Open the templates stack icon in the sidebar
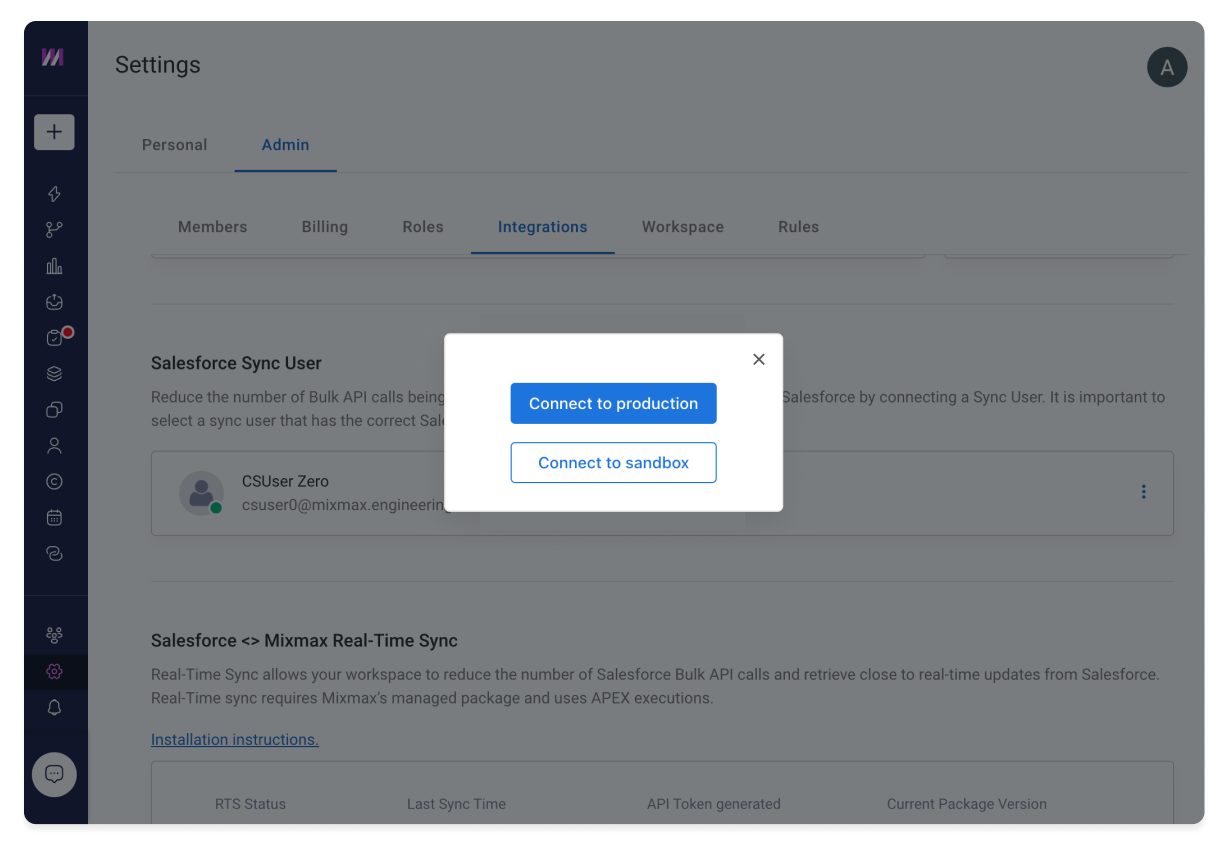Image resolution: width=1229 pixels, height=845 pixels. (54, 373)
